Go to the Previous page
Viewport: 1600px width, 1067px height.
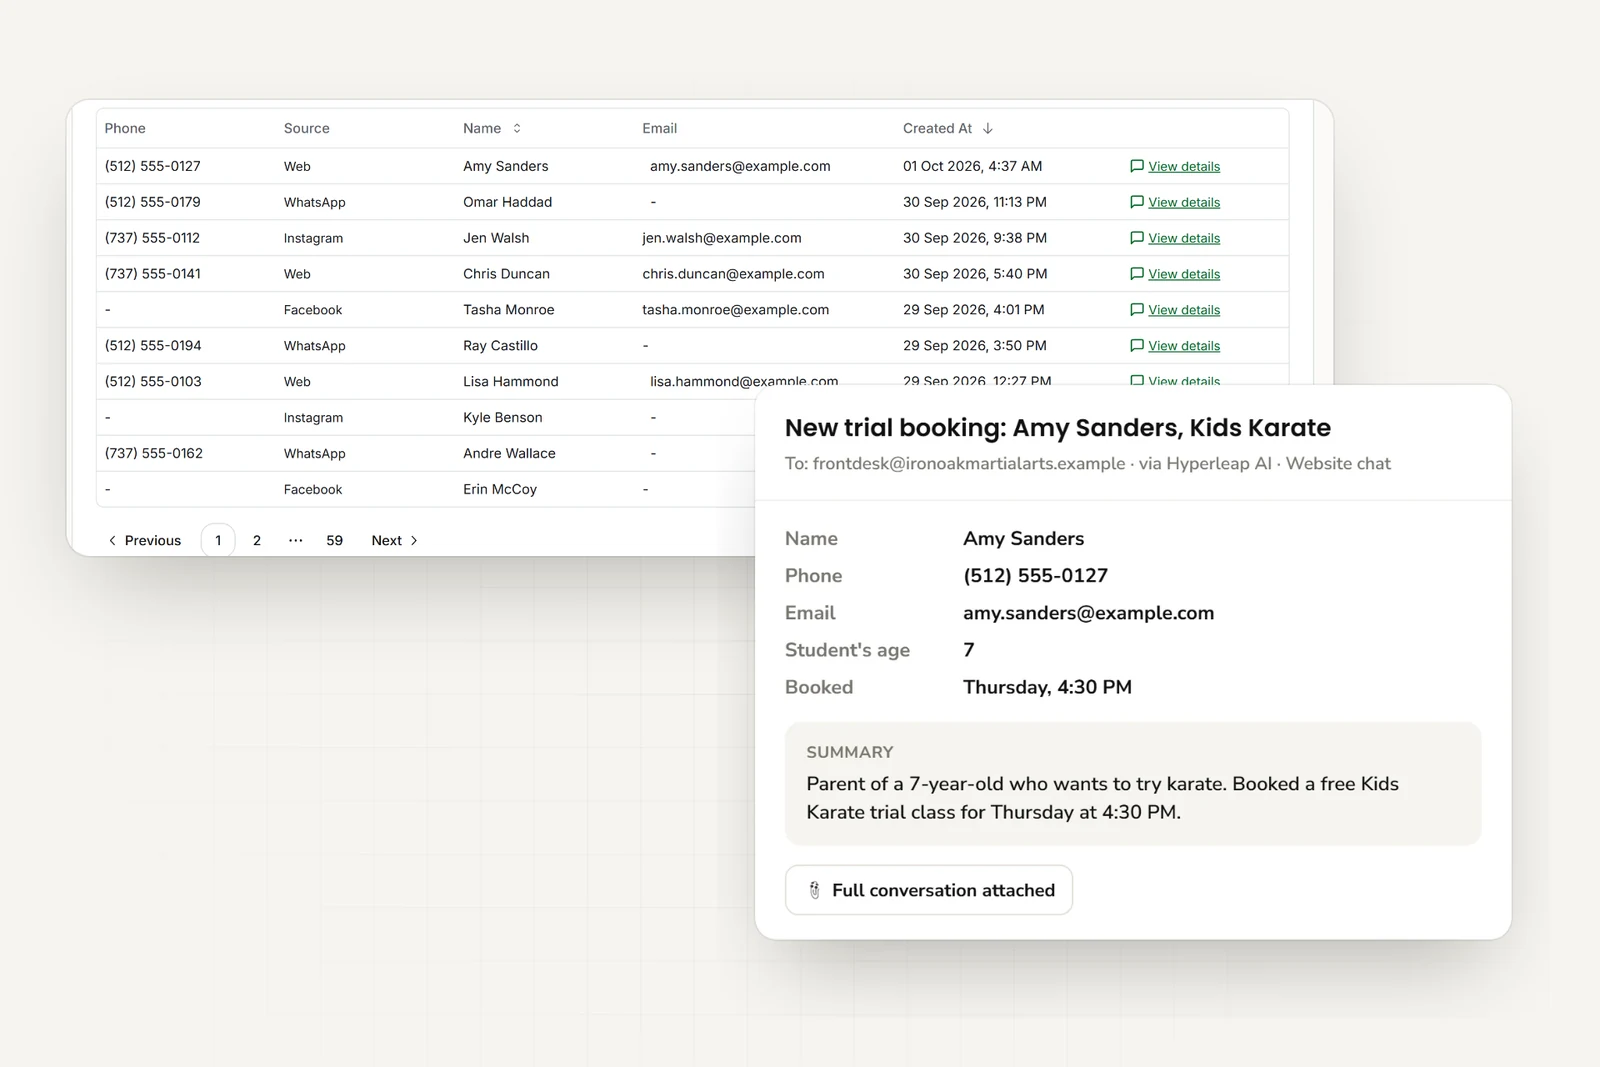pyautogui.click(x=145, y=540)
